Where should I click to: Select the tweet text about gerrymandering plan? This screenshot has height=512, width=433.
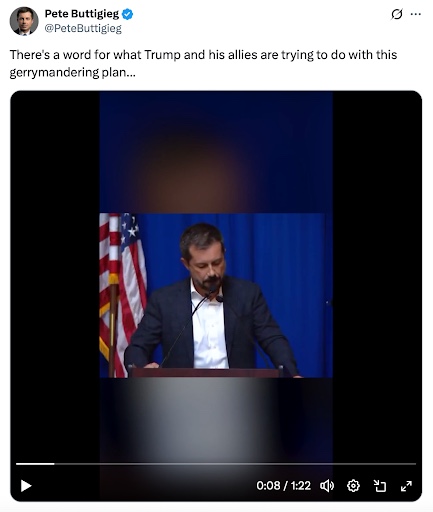(203, 63)
